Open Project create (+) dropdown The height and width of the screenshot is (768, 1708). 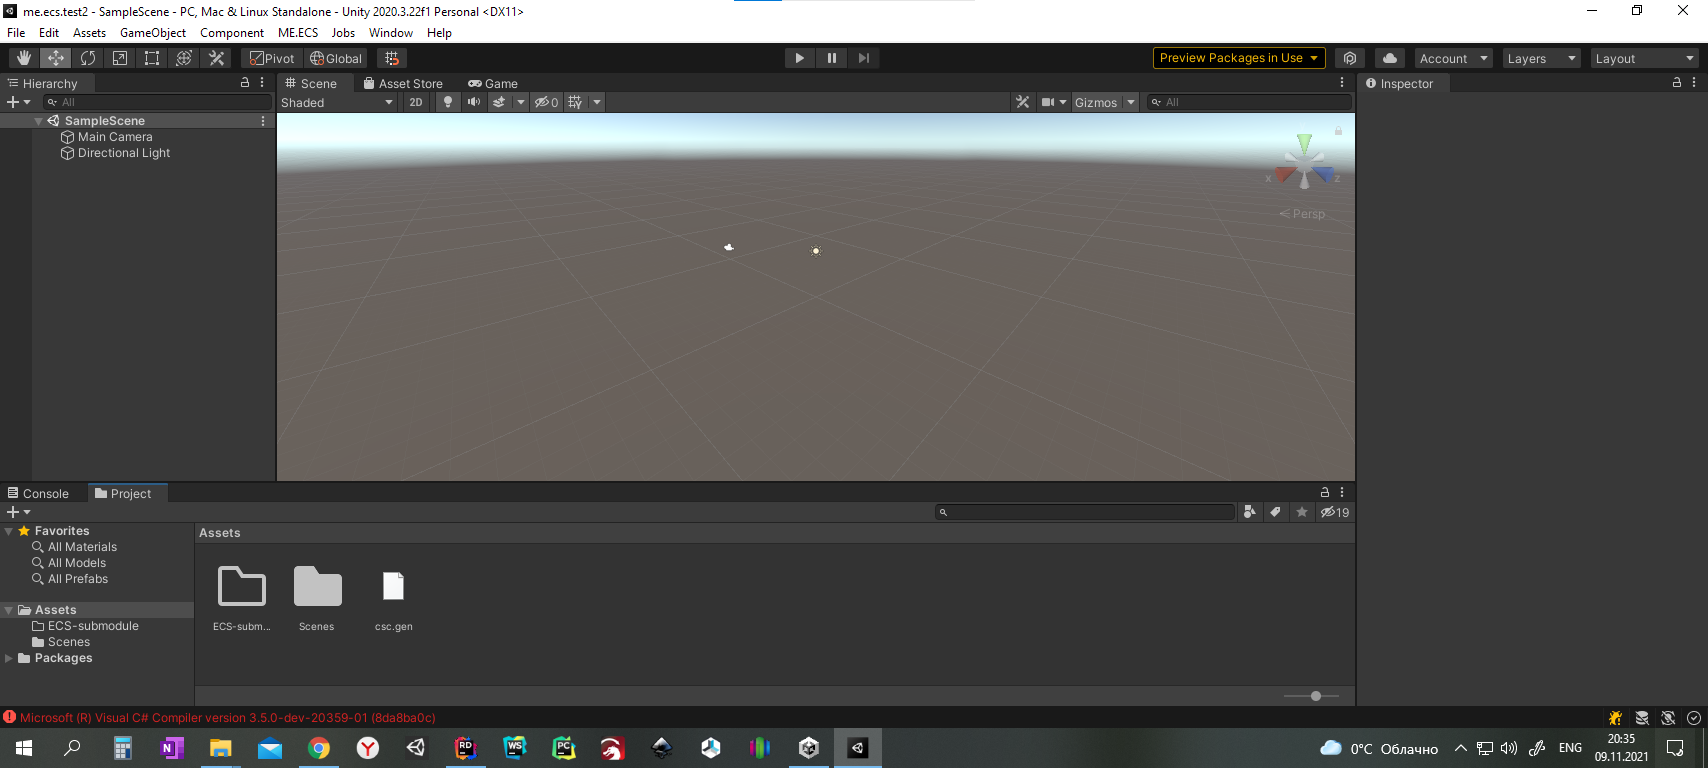pos(18,512)
